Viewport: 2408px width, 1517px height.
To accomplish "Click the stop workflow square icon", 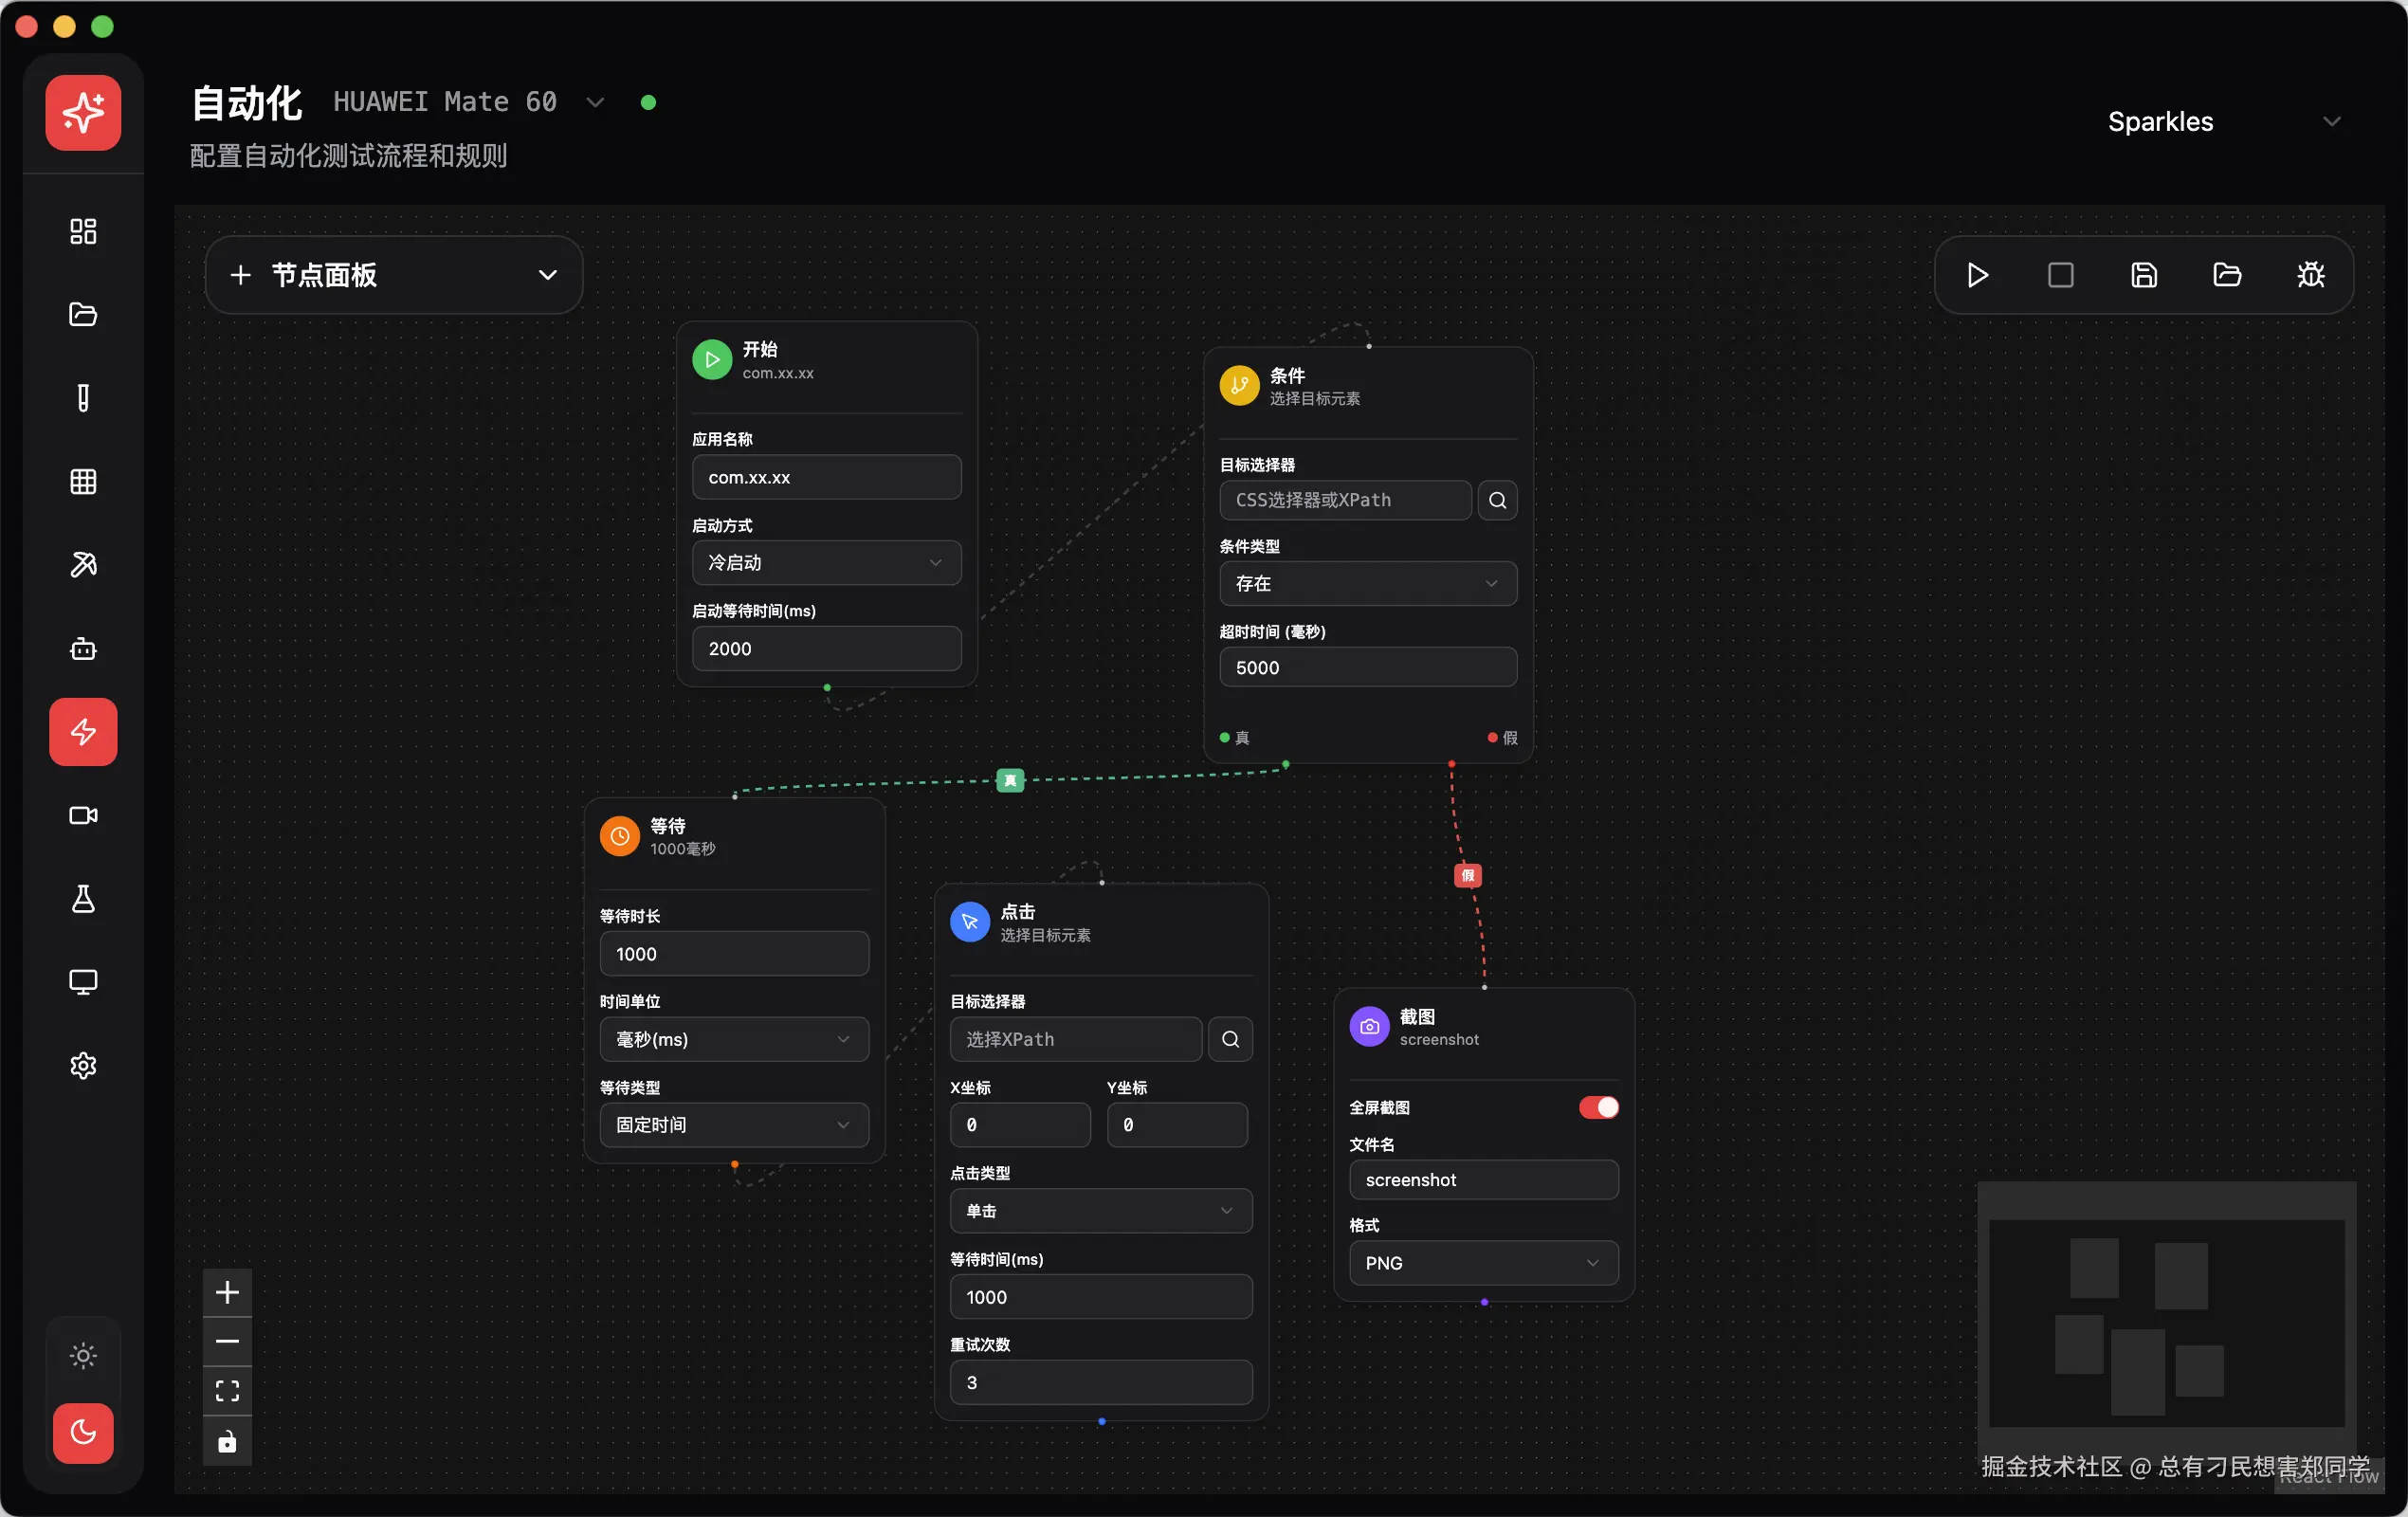I will 2060,275.
